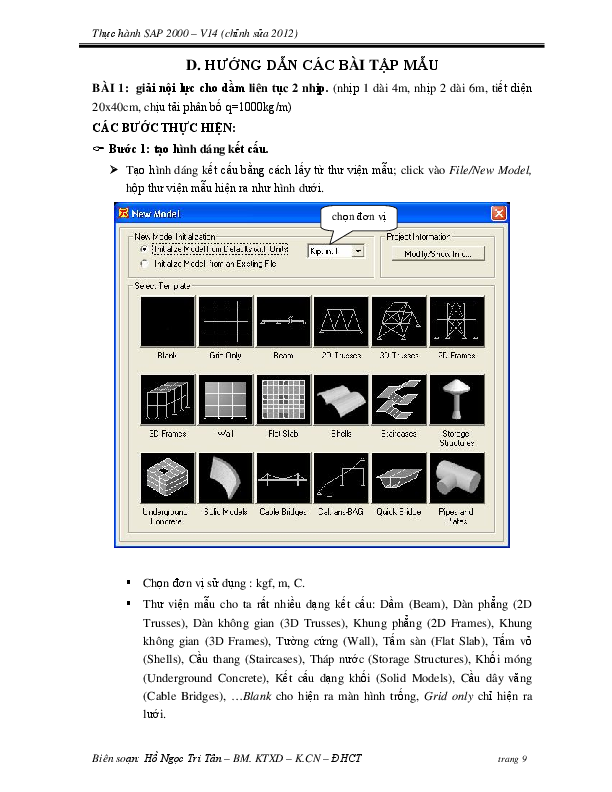Close the New Model dialog
Image resolution: width=612 pixels, height=792 pixels.
(x=498, y=213)
